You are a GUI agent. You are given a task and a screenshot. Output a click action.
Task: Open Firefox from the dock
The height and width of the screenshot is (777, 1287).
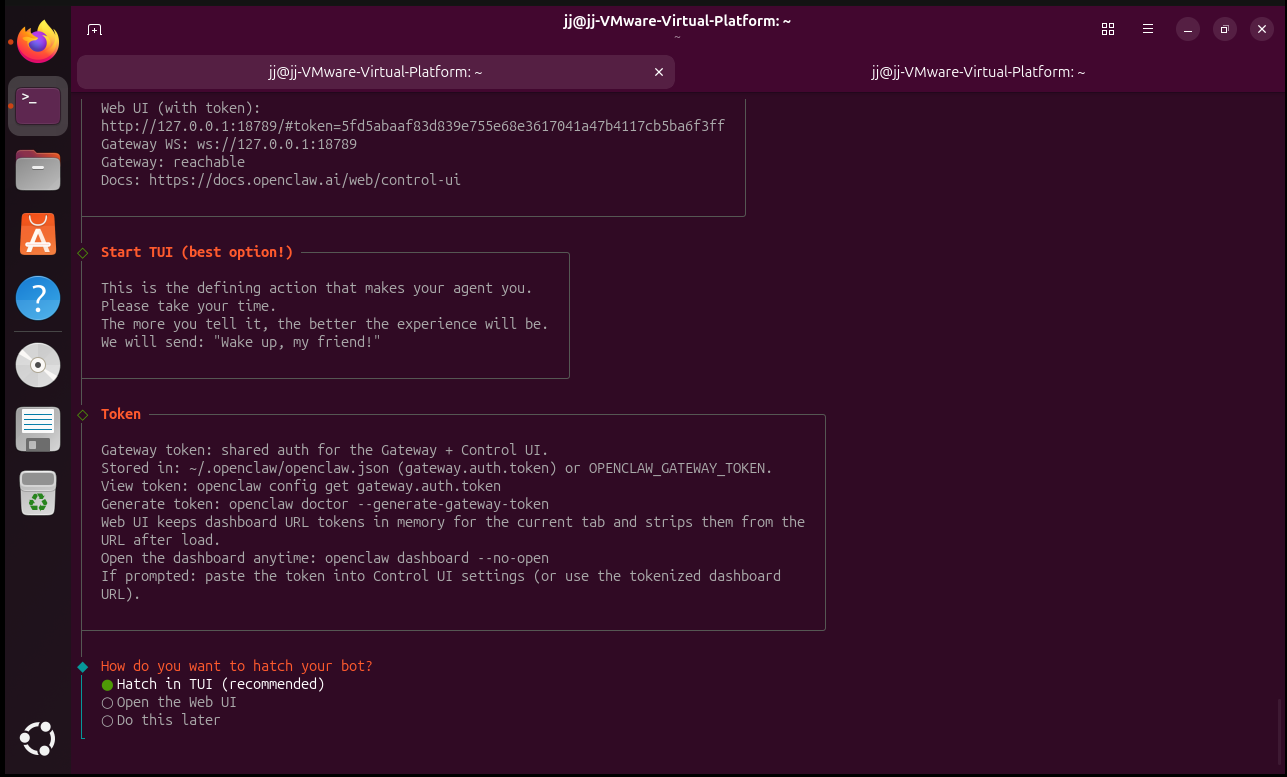pos(38,42)
